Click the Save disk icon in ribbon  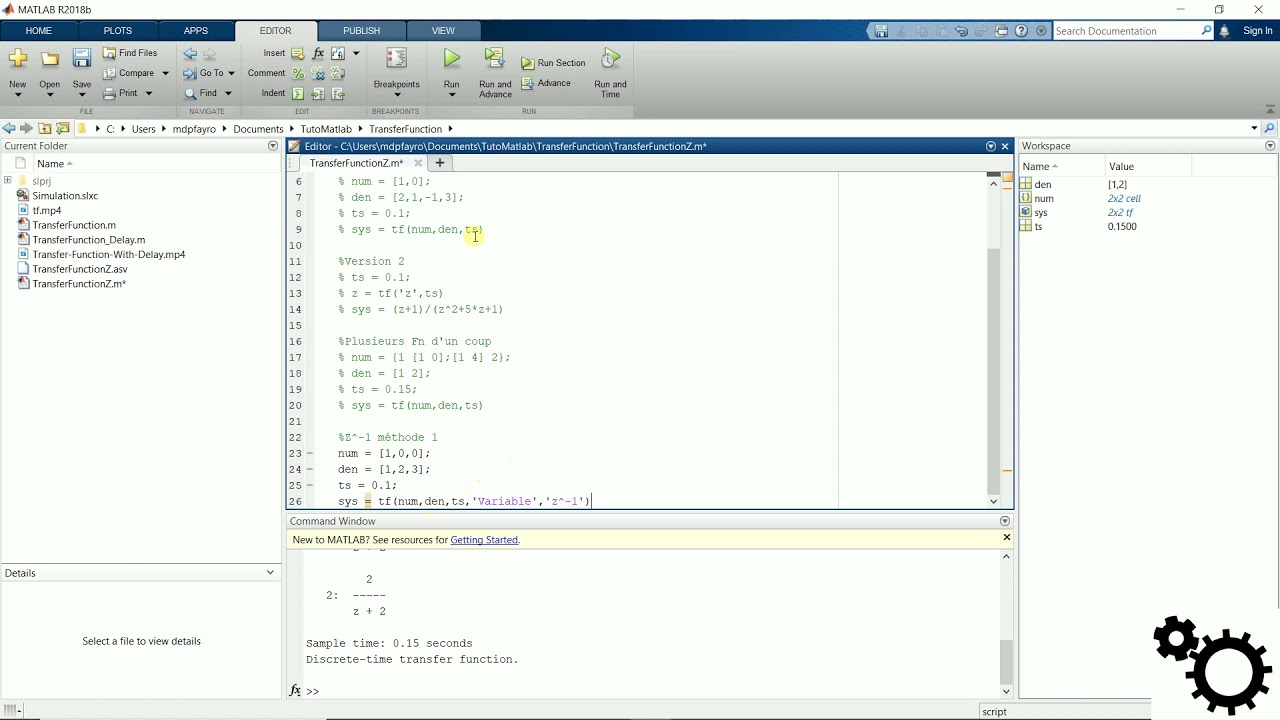82,59
